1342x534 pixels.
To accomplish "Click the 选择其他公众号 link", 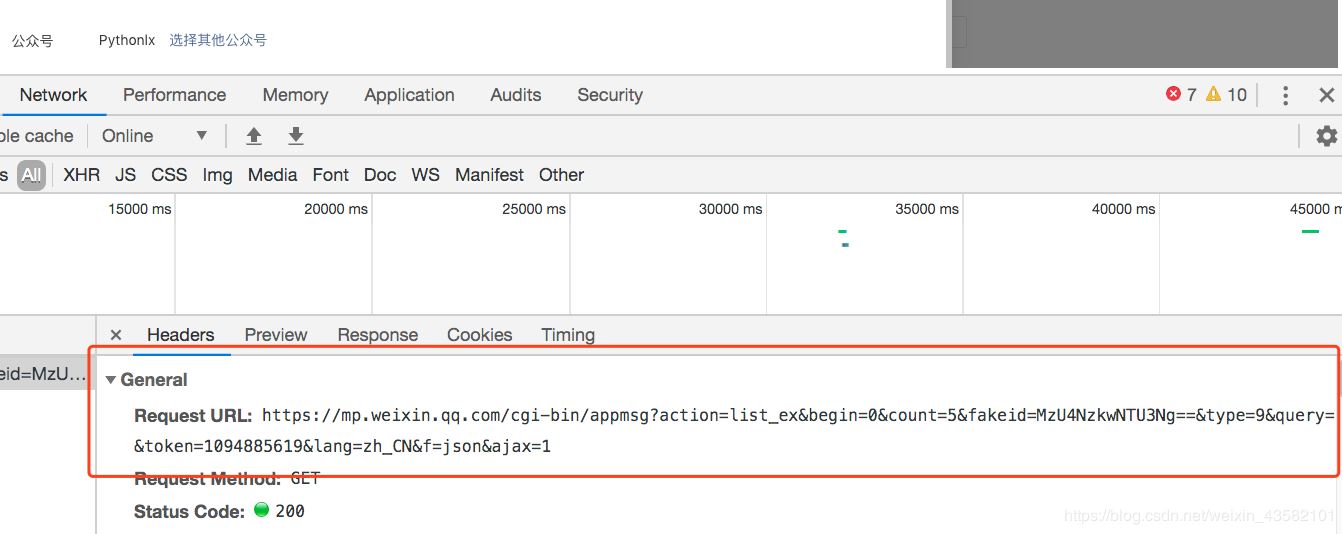I will (x=218, y=41).
